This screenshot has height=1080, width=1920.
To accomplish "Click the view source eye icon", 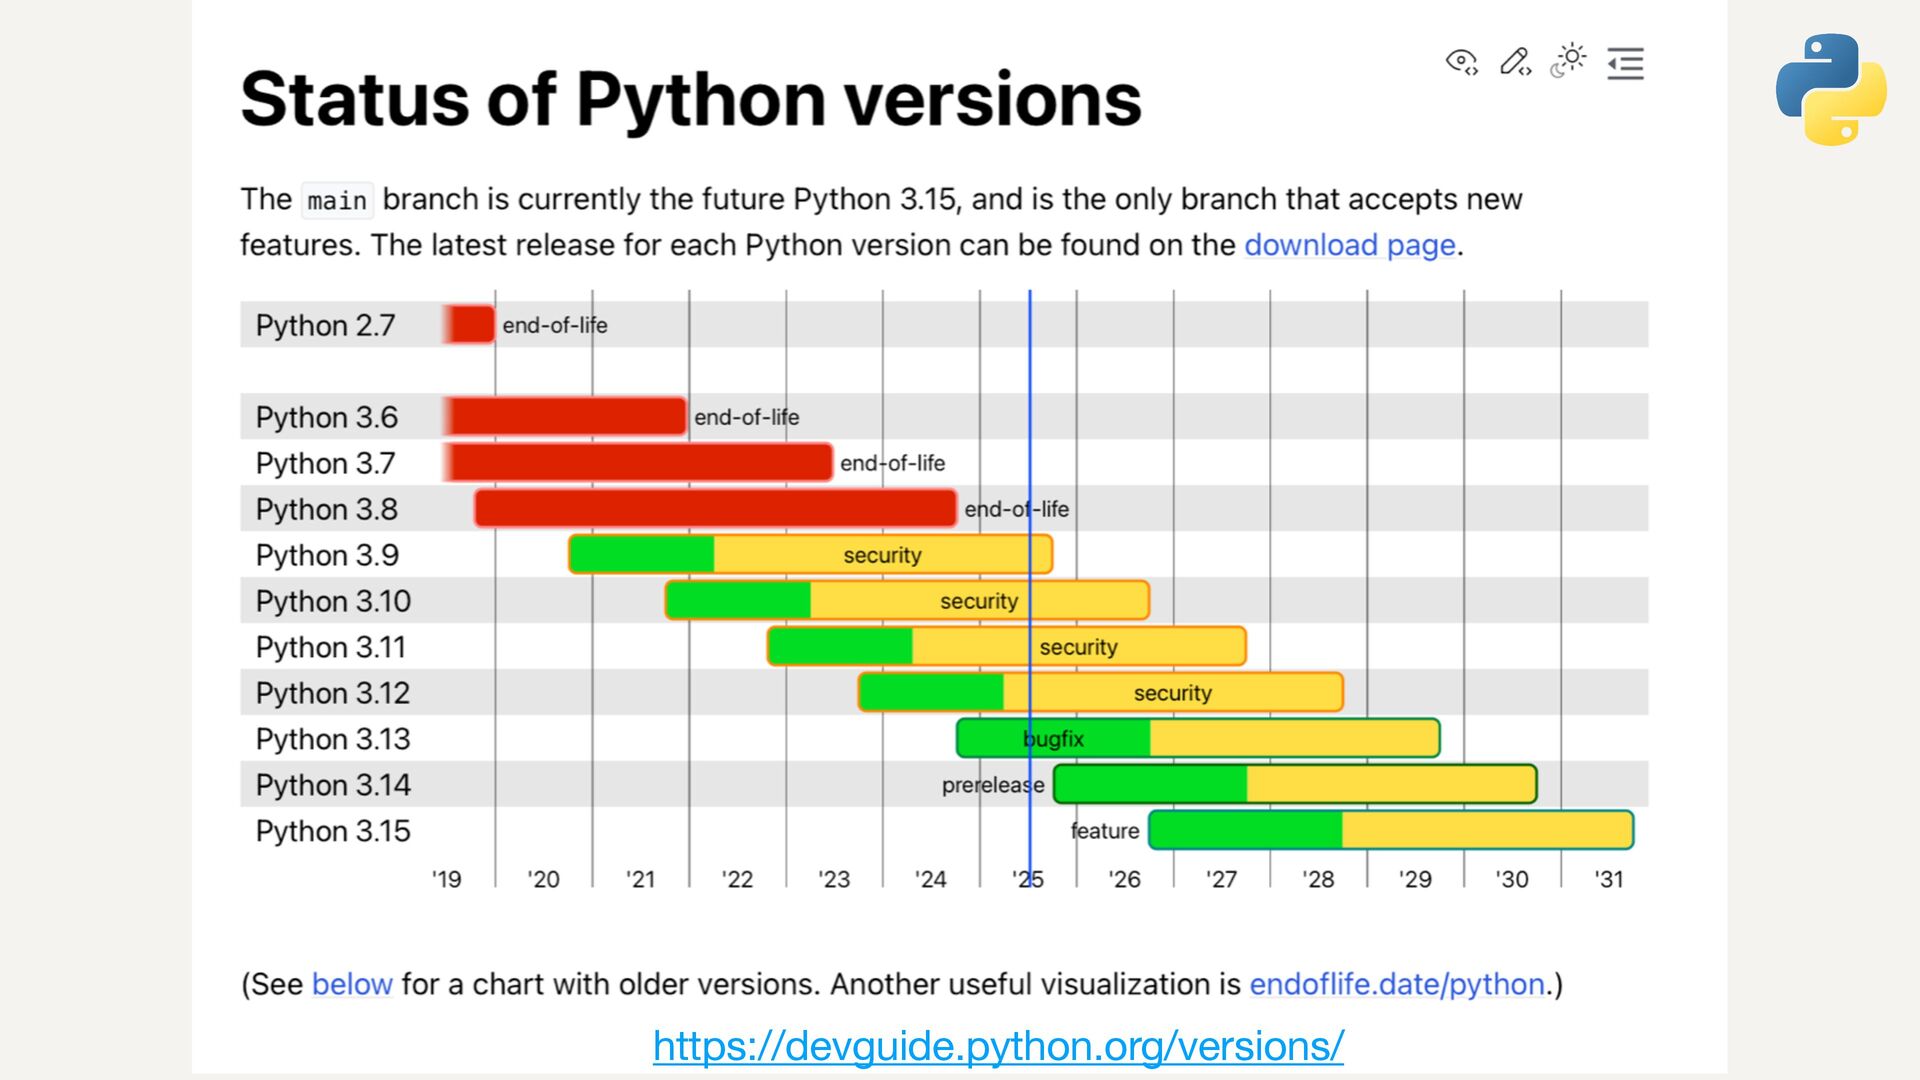I will point(1461,63).
